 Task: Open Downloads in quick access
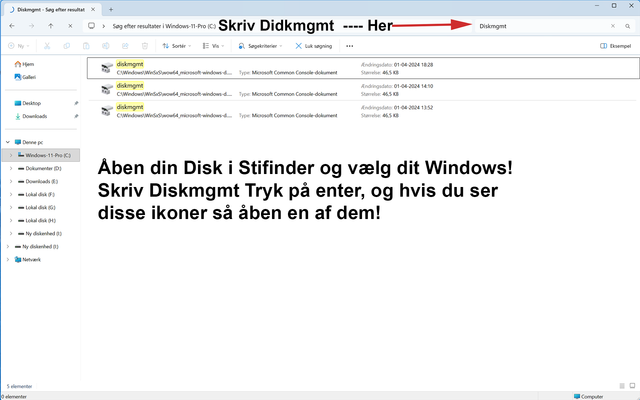tap(31, 116)
